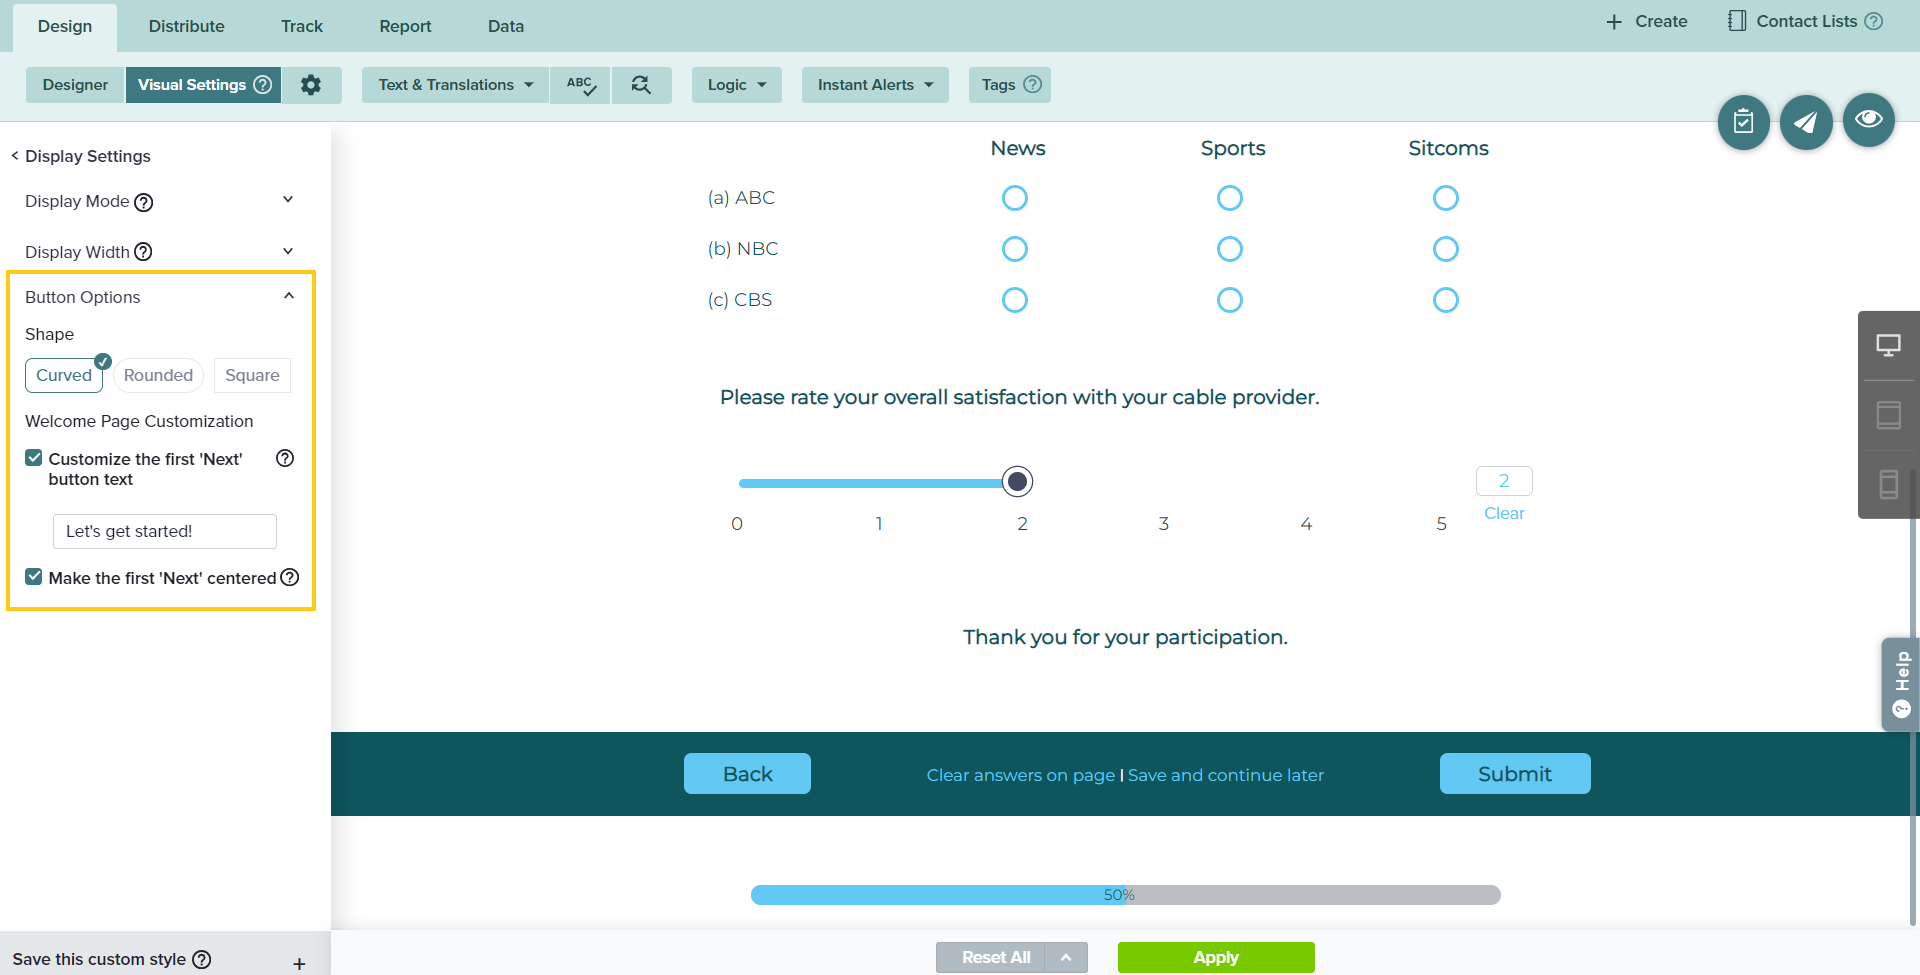Switch to tablet device preview
The image size is (1920, 975).
[1888, 415]
